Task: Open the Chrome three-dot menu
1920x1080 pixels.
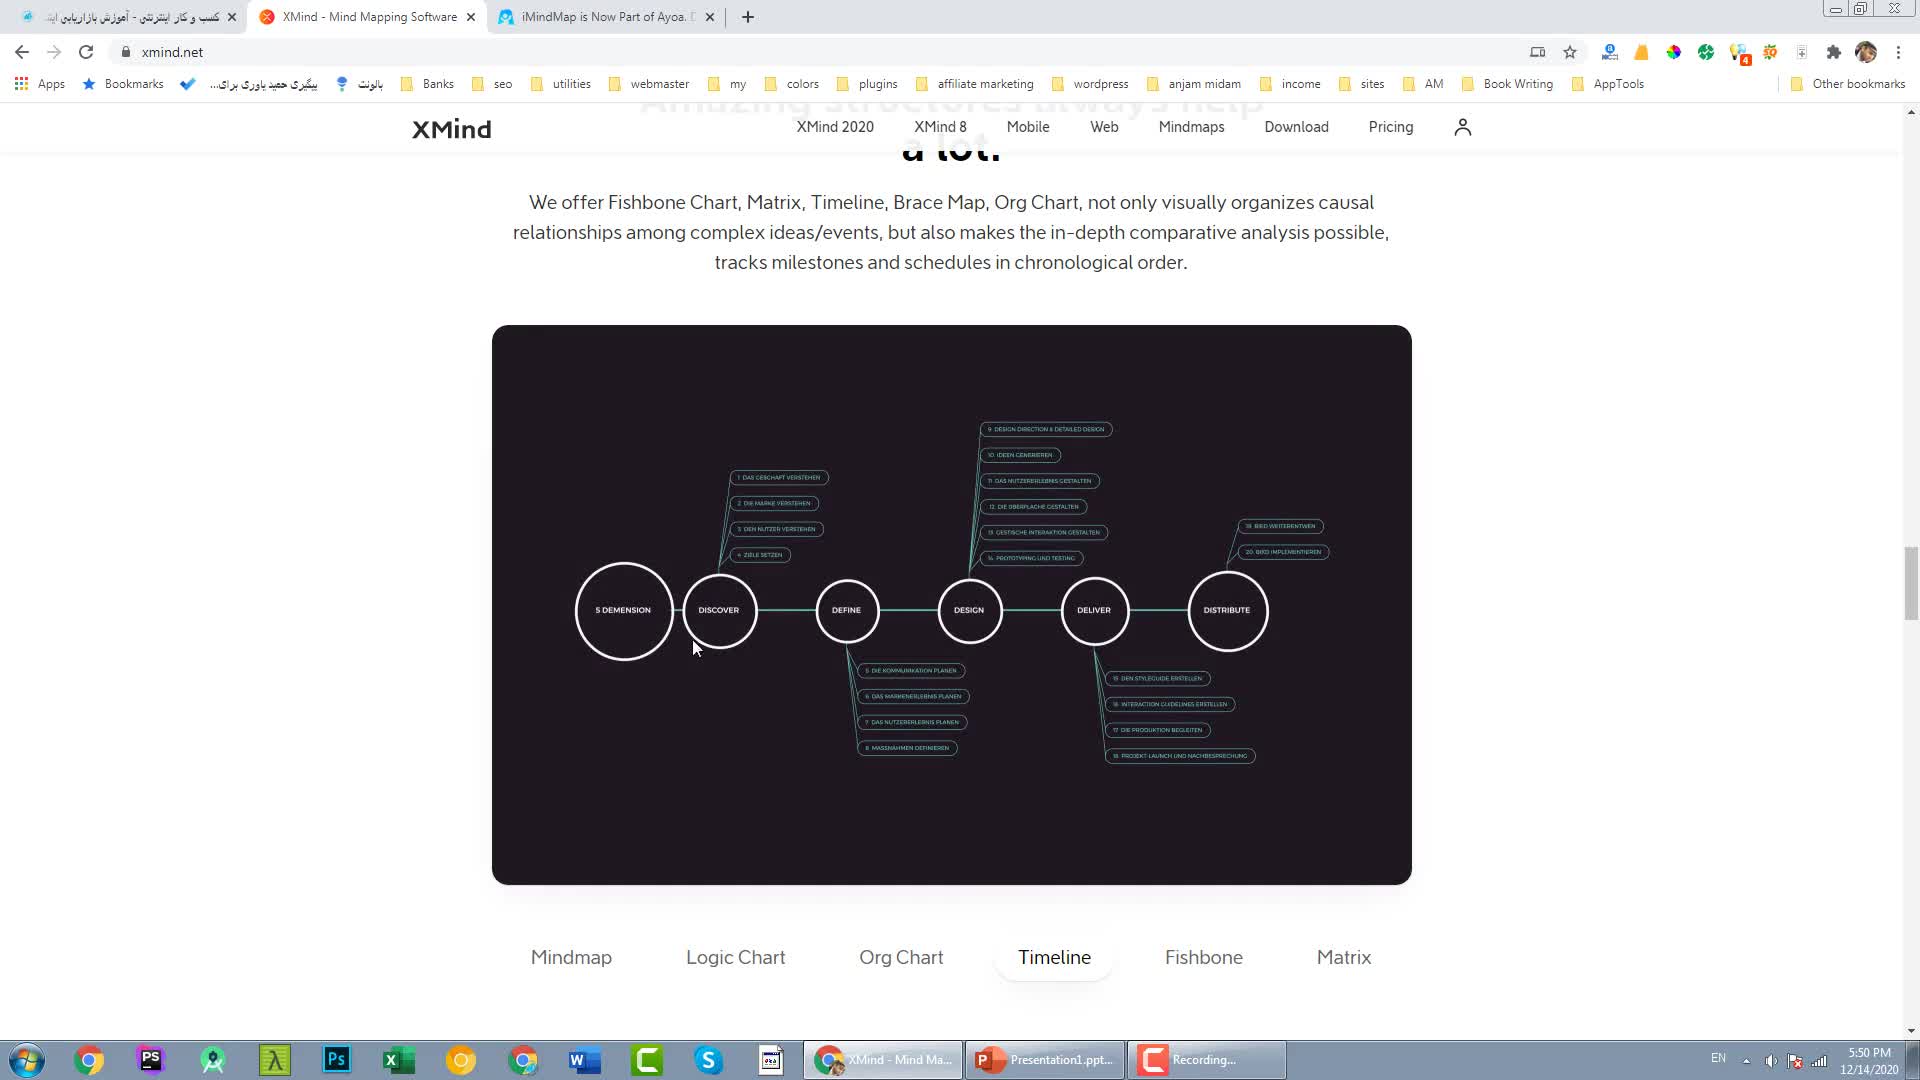Action: pyautogui.click(x=1898, y=52)
